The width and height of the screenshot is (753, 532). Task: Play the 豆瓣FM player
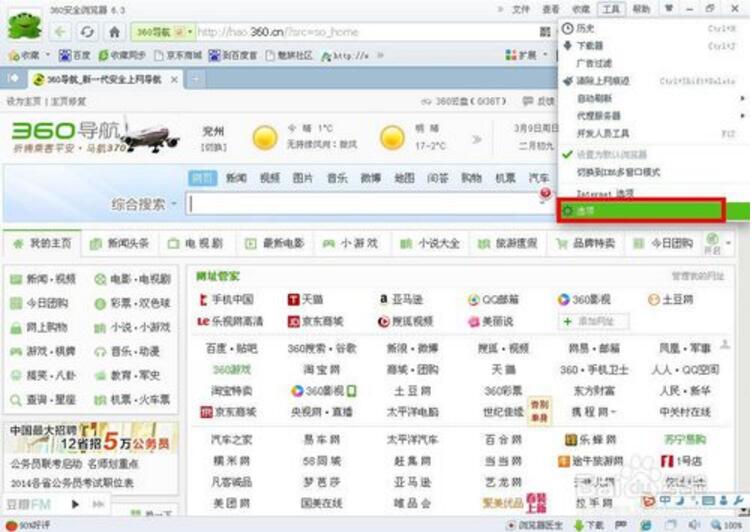pos(75,504)
